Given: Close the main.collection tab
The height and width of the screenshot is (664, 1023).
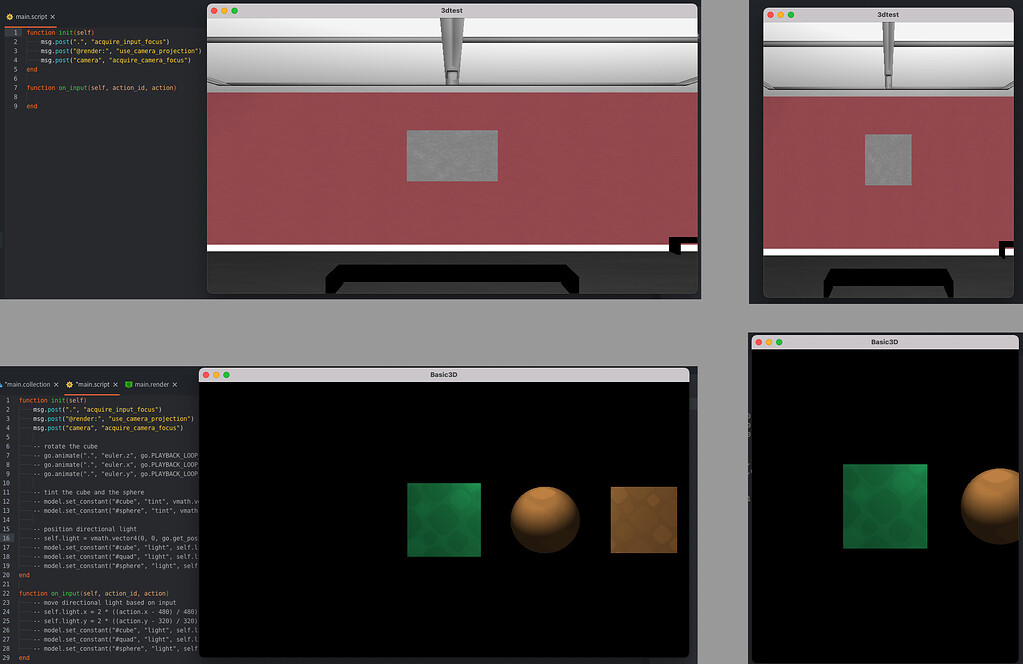Looking at the screenshot, I should [x=56, y=384].
